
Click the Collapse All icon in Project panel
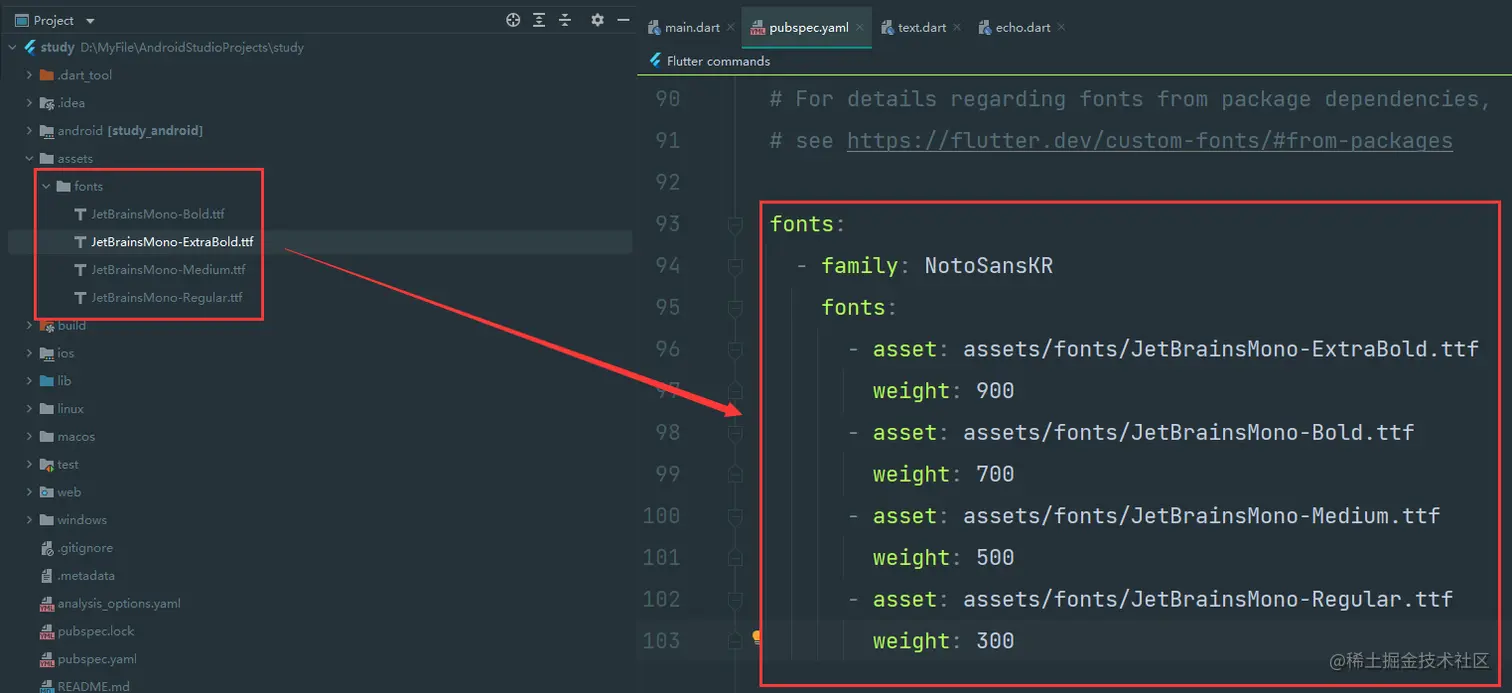[565, 20]
